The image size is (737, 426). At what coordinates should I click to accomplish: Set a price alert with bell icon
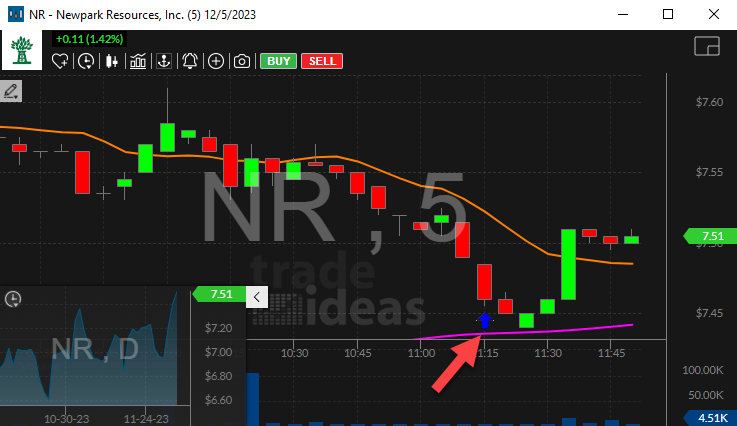point(190,61)
